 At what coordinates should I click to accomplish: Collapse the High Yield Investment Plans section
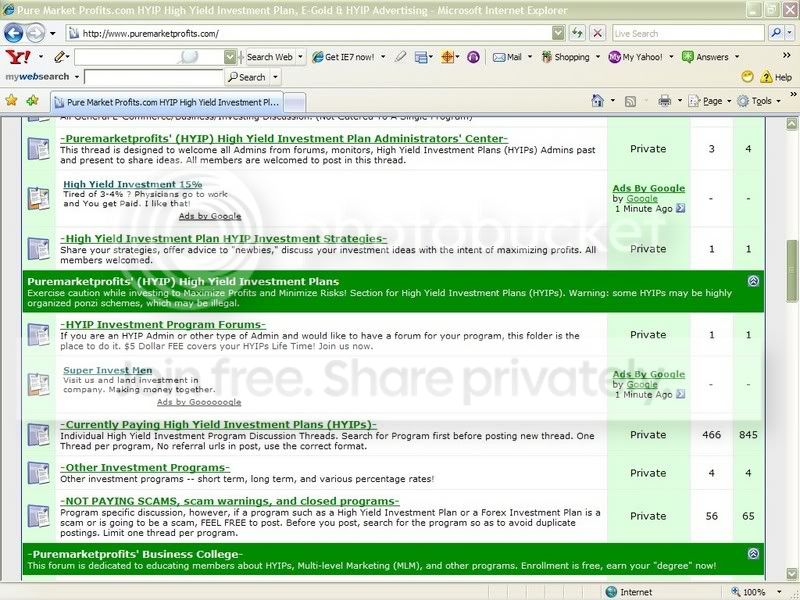[x=753, y=281]
